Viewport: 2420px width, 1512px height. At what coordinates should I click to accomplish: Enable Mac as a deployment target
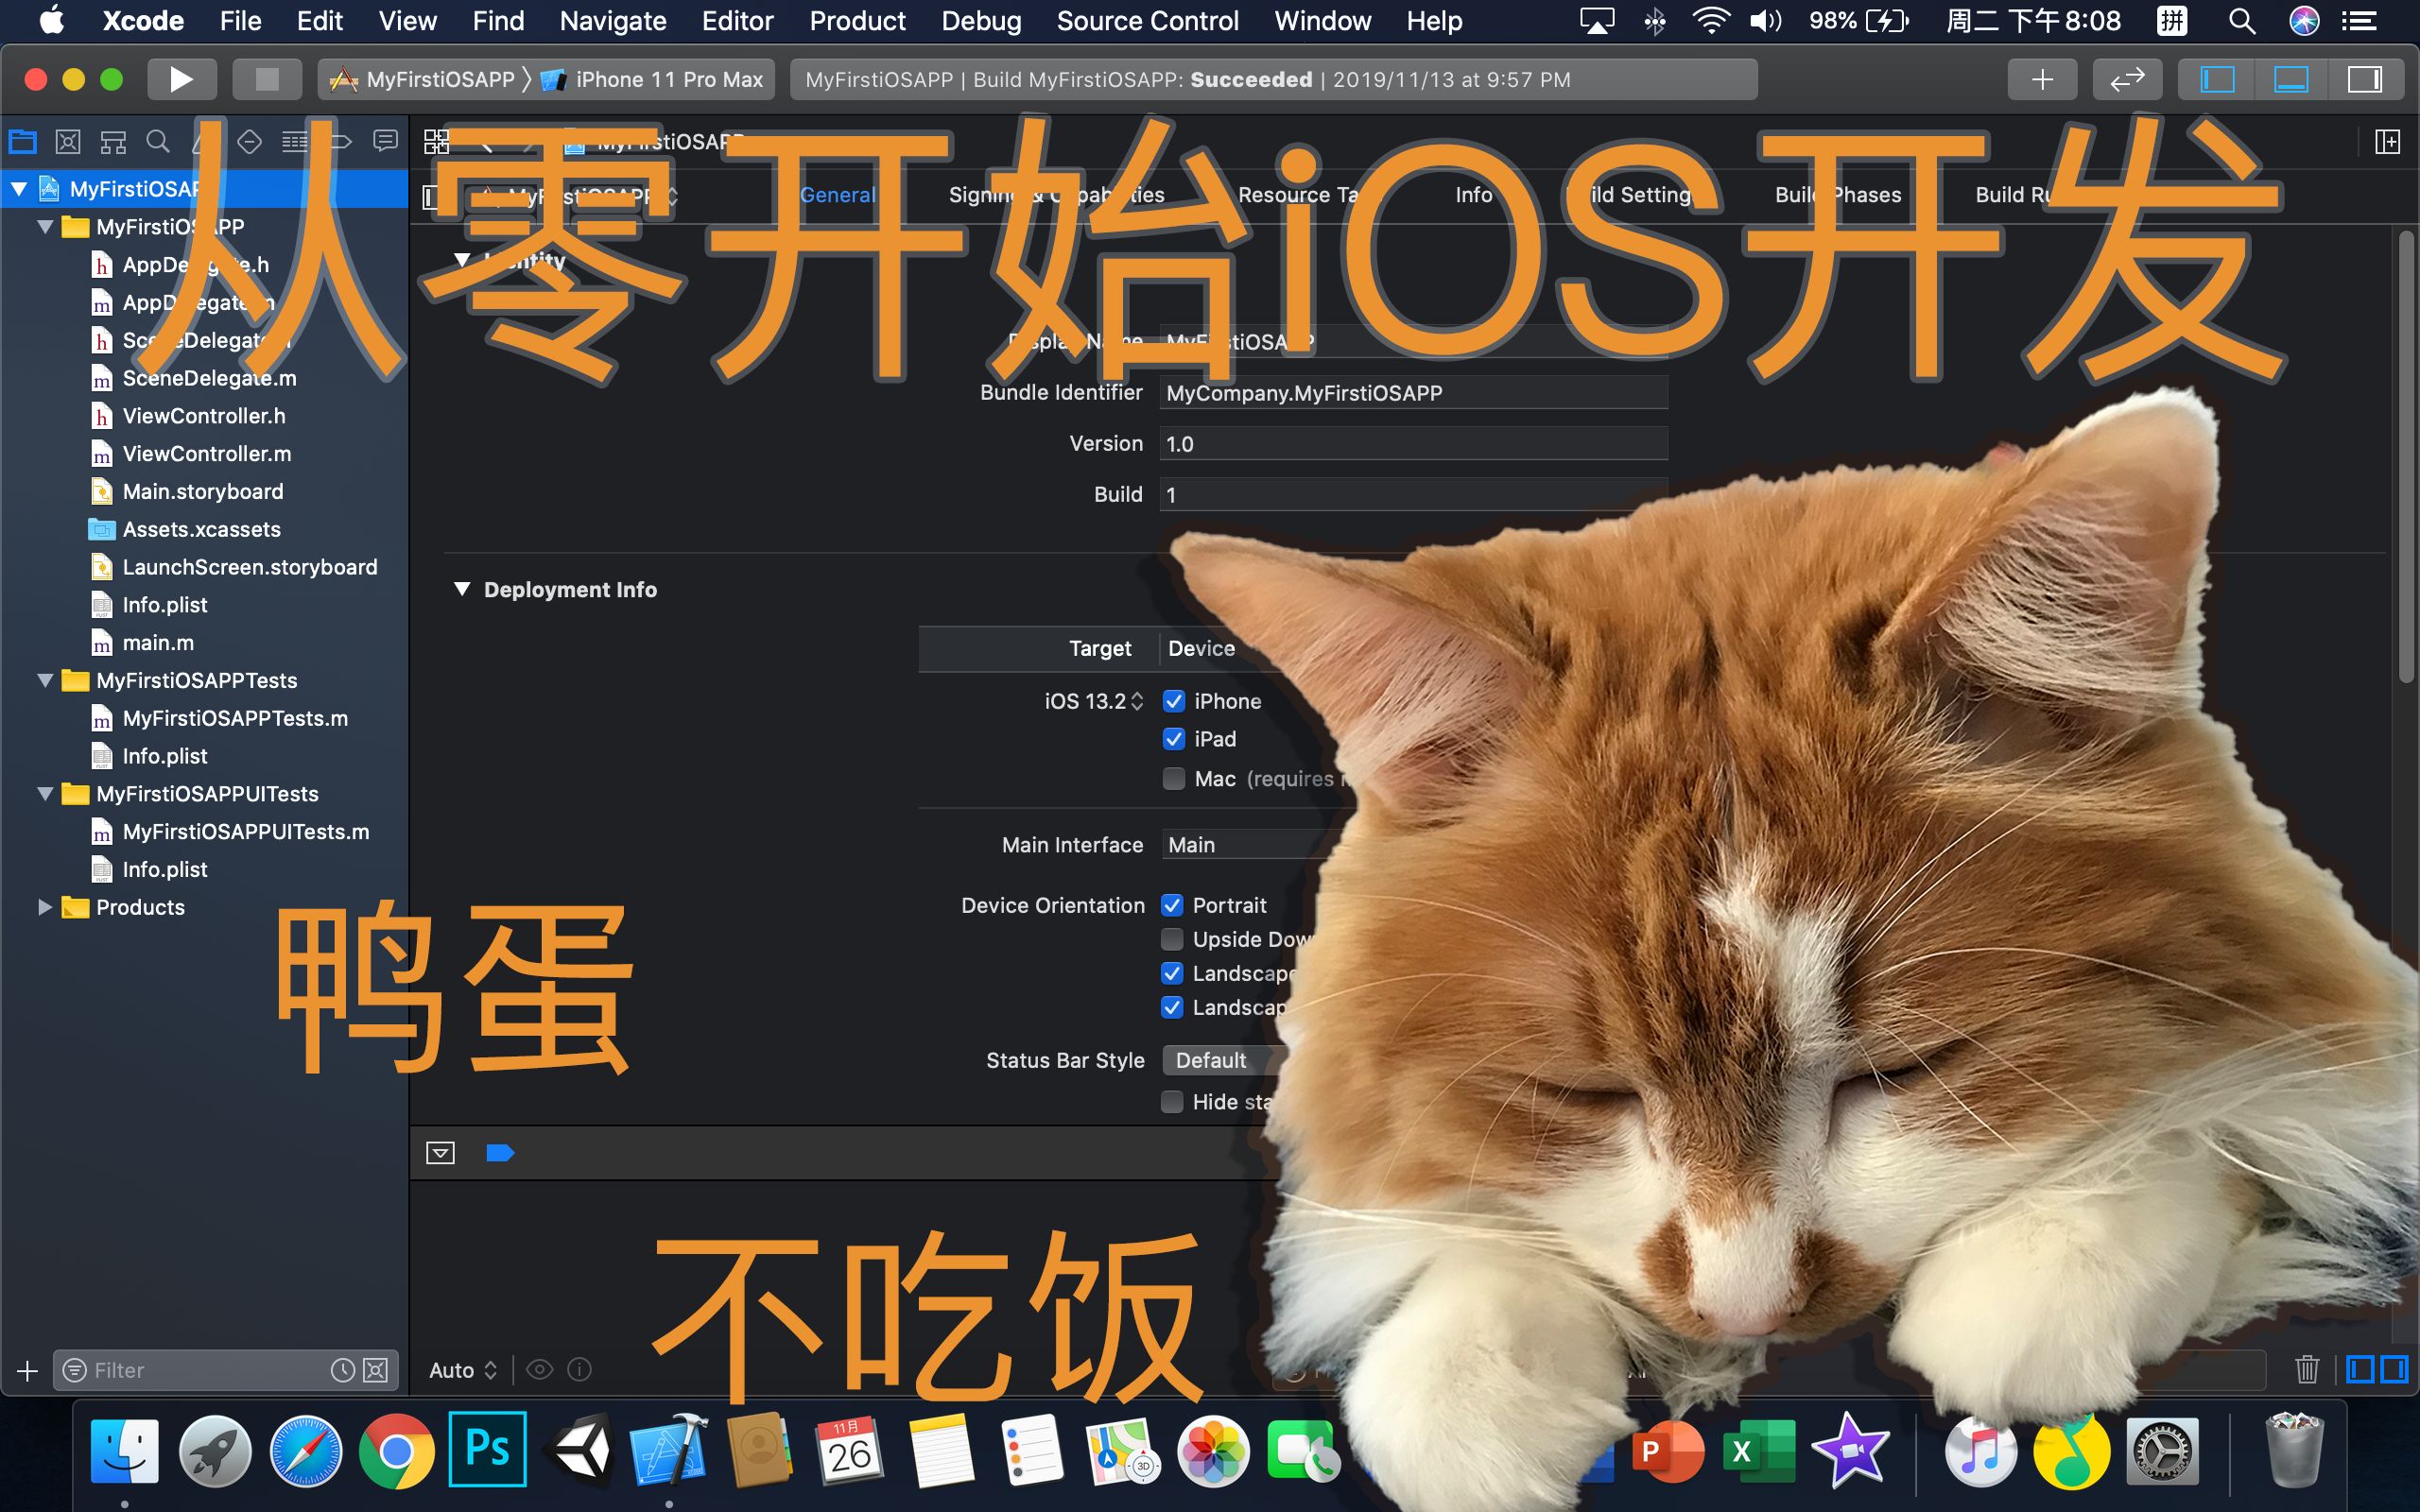tap(1174, 778)
